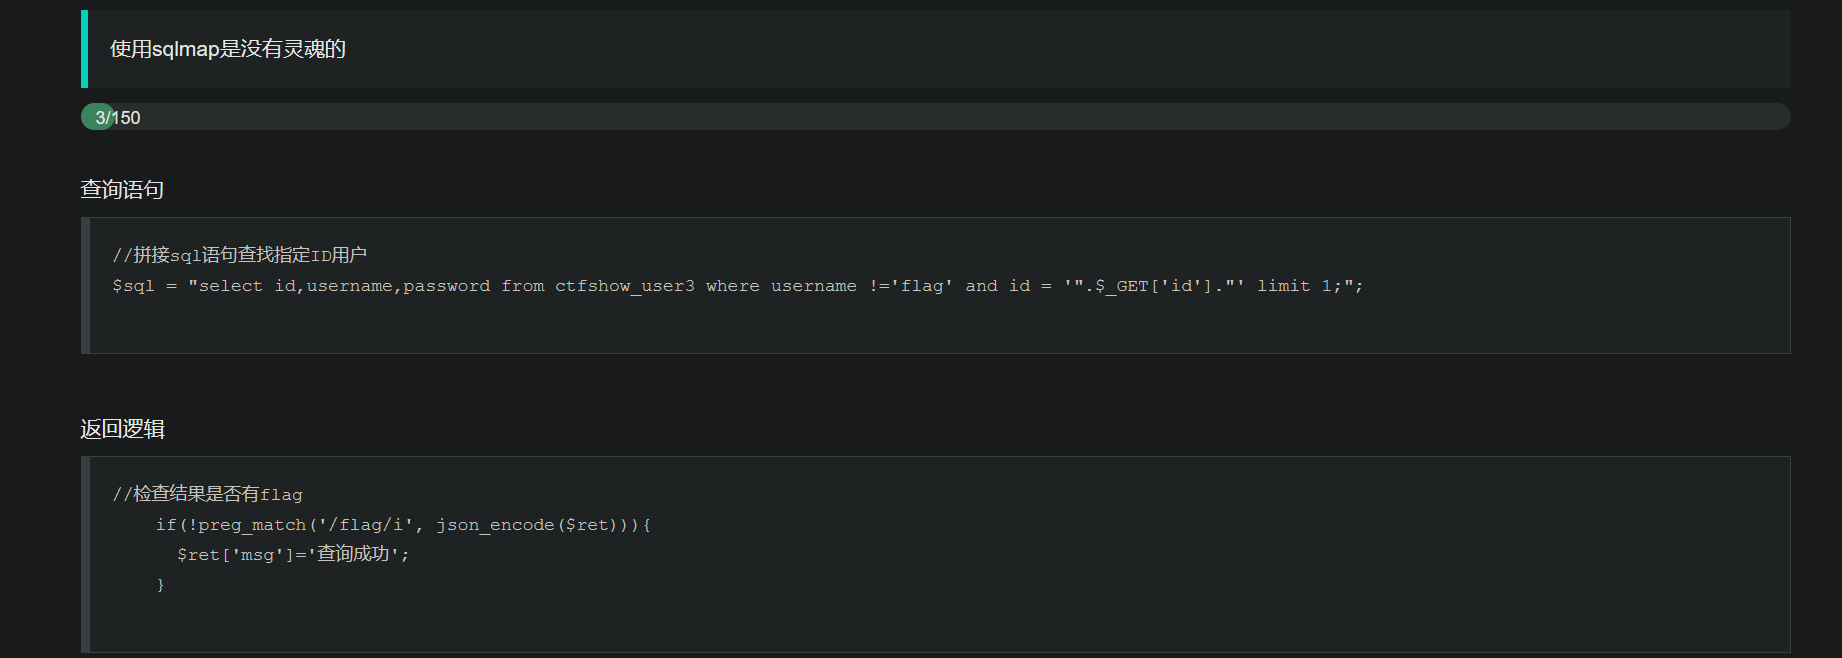Click the username !='flag' condition
This screenshot has height=658, width=1842.
coord(861,286)
